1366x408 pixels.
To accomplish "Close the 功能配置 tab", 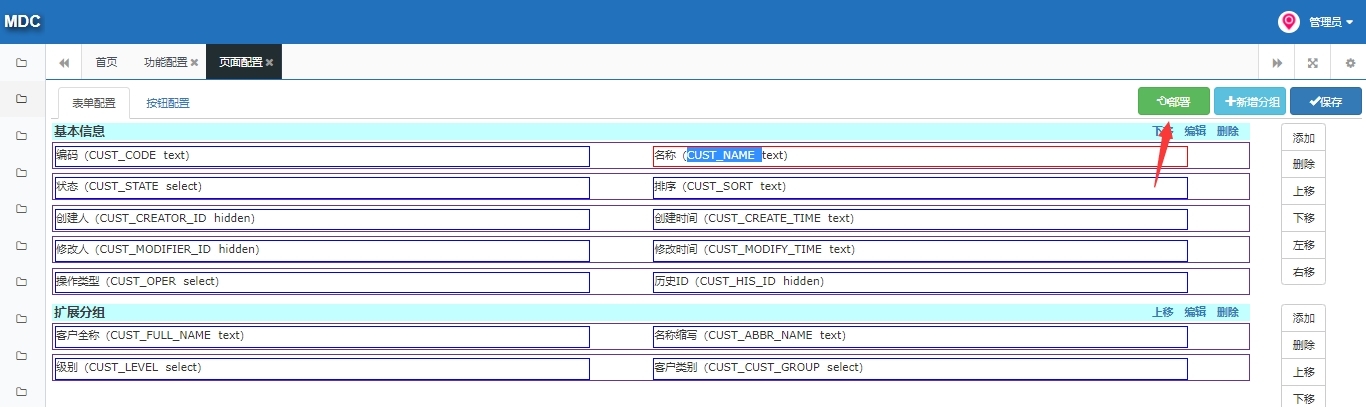I will tap(194, 62).
